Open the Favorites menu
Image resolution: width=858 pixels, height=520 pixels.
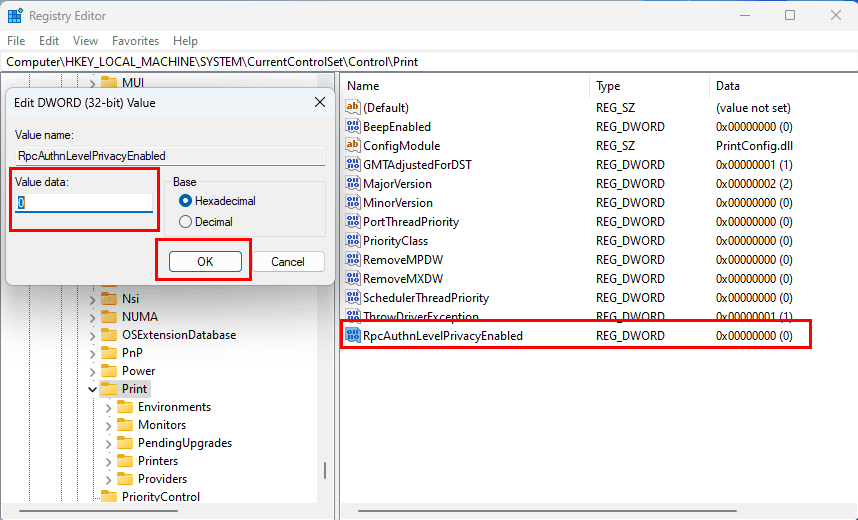[135, 41]
